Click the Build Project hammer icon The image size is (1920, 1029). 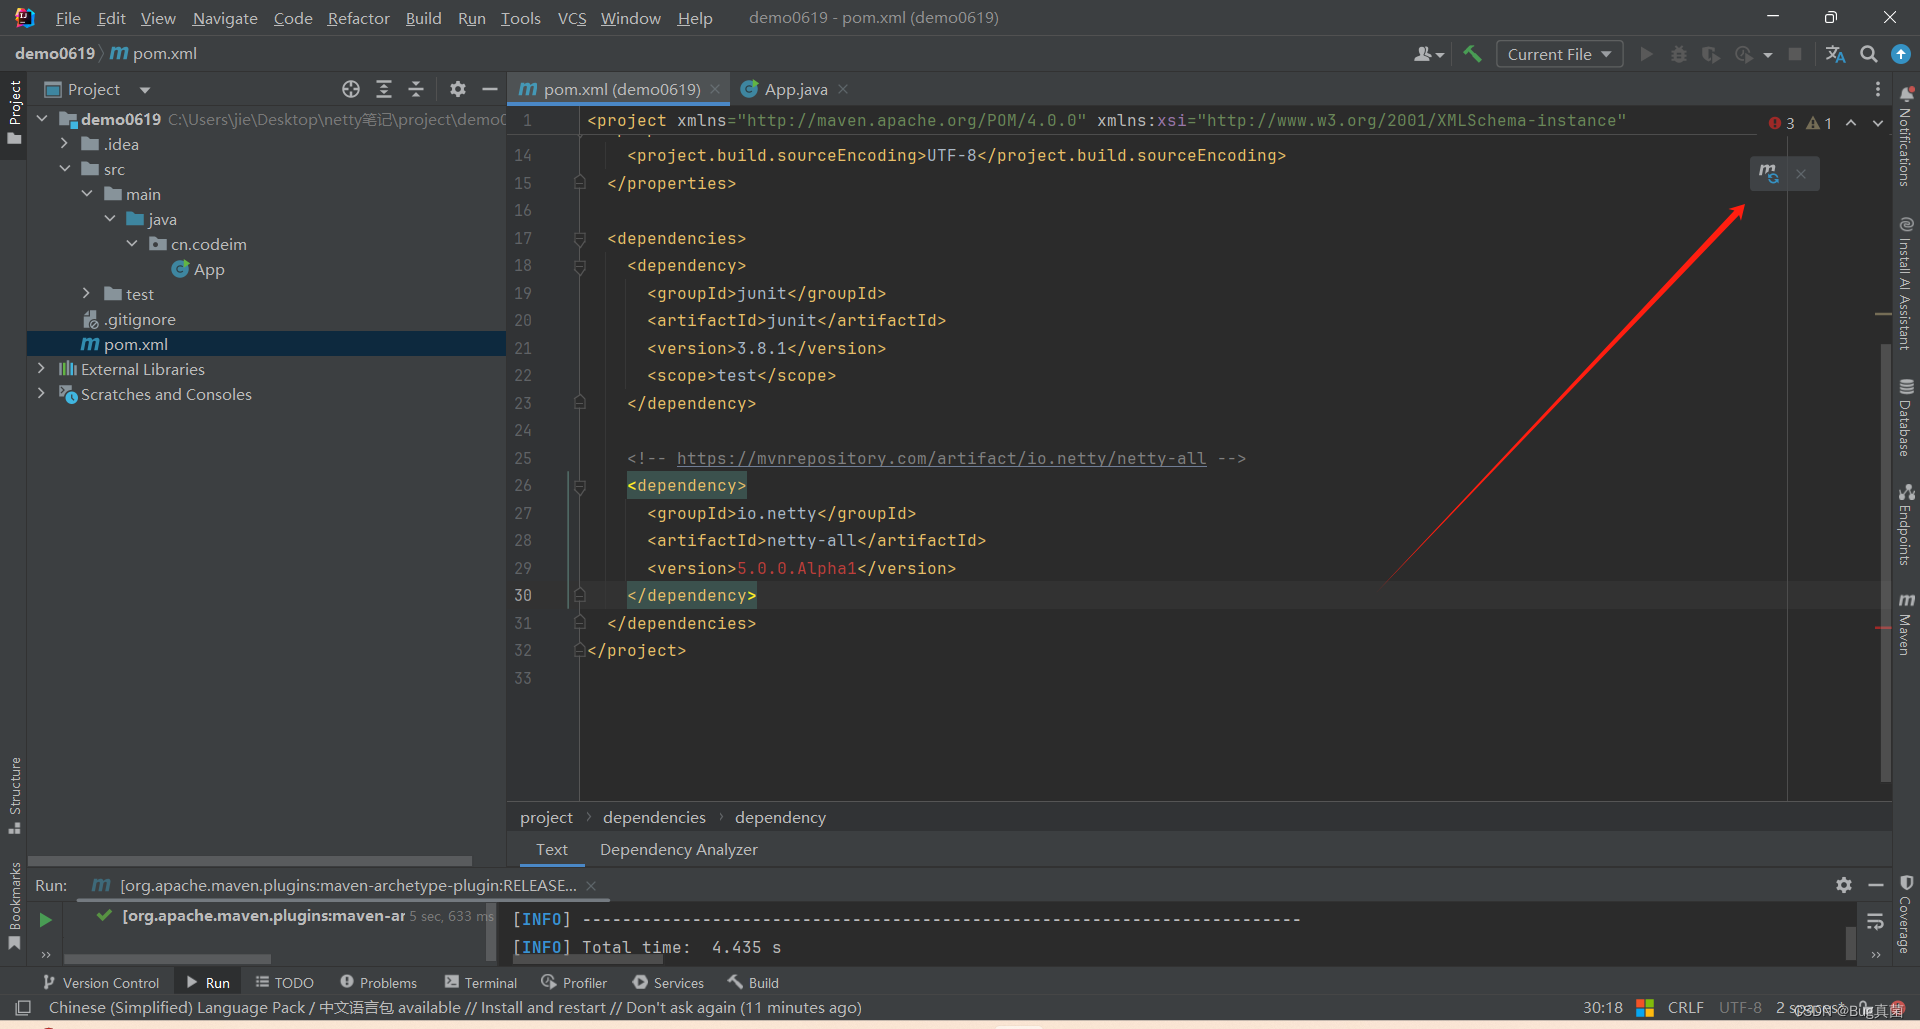[1472, 54]
